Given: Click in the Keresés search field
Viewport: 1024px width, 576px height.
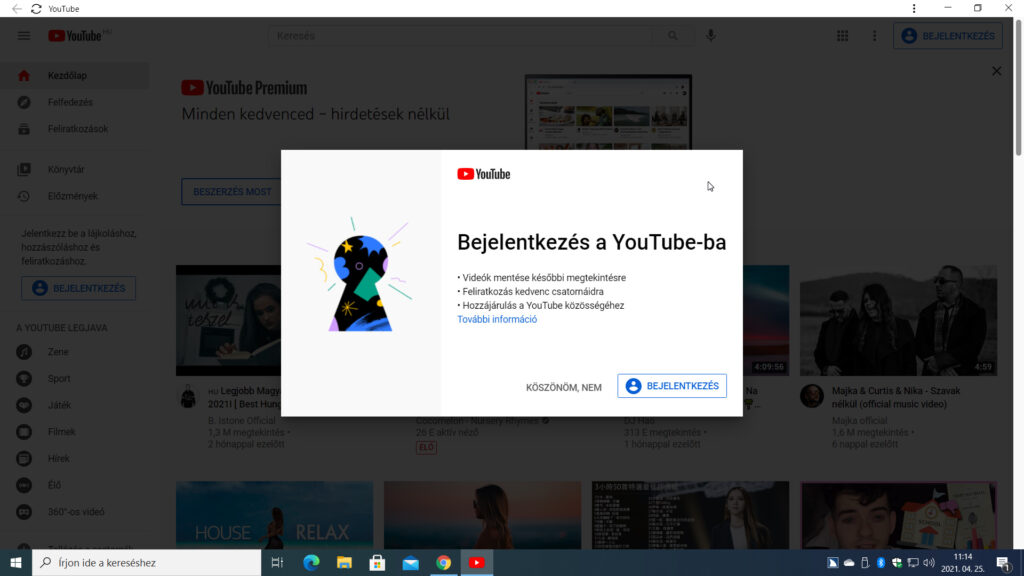Looking at the screenshot, I should [x=460, y=36].
